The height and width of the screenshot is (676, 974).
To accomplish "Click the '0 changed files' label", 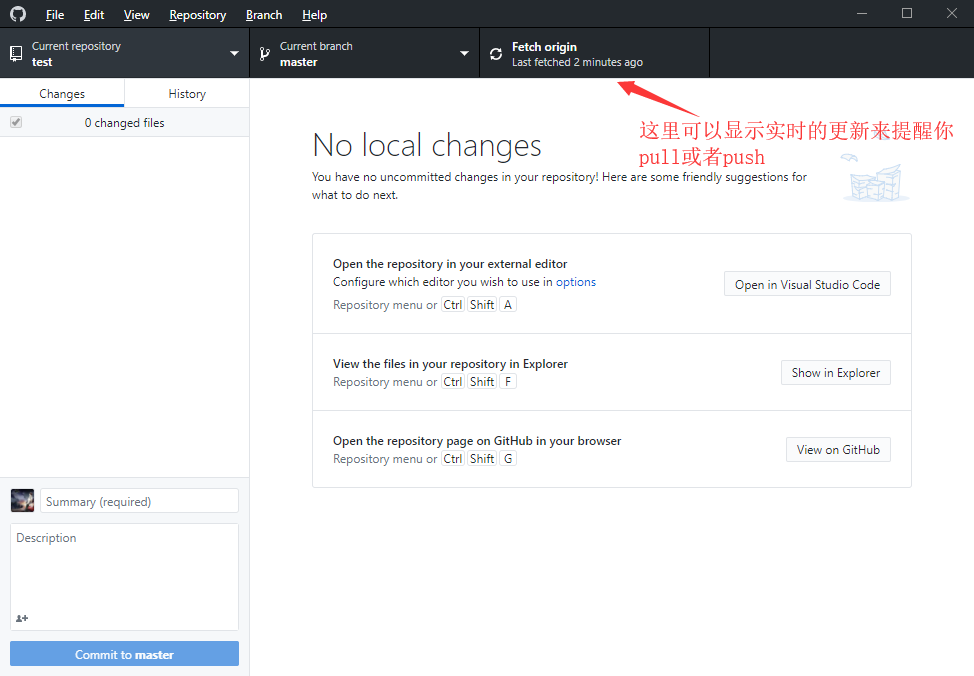I will (124, 123).
